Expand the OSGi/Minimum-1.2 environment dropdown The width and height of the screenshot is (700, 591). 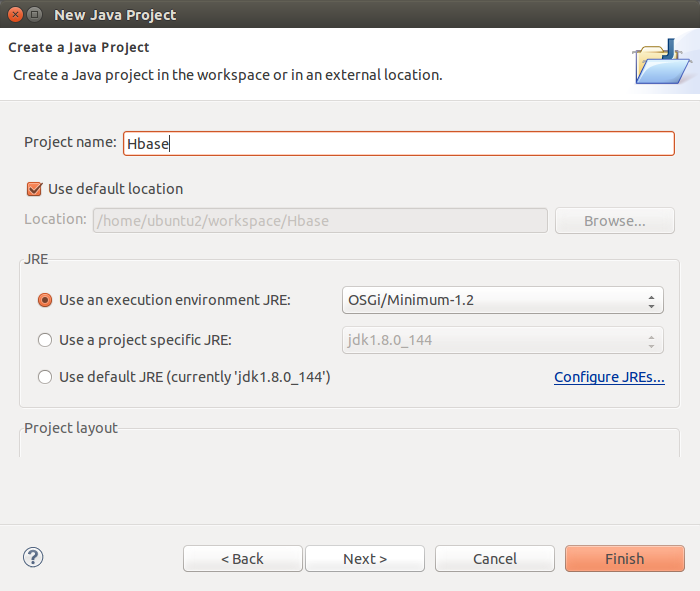[x=502, y=300]
